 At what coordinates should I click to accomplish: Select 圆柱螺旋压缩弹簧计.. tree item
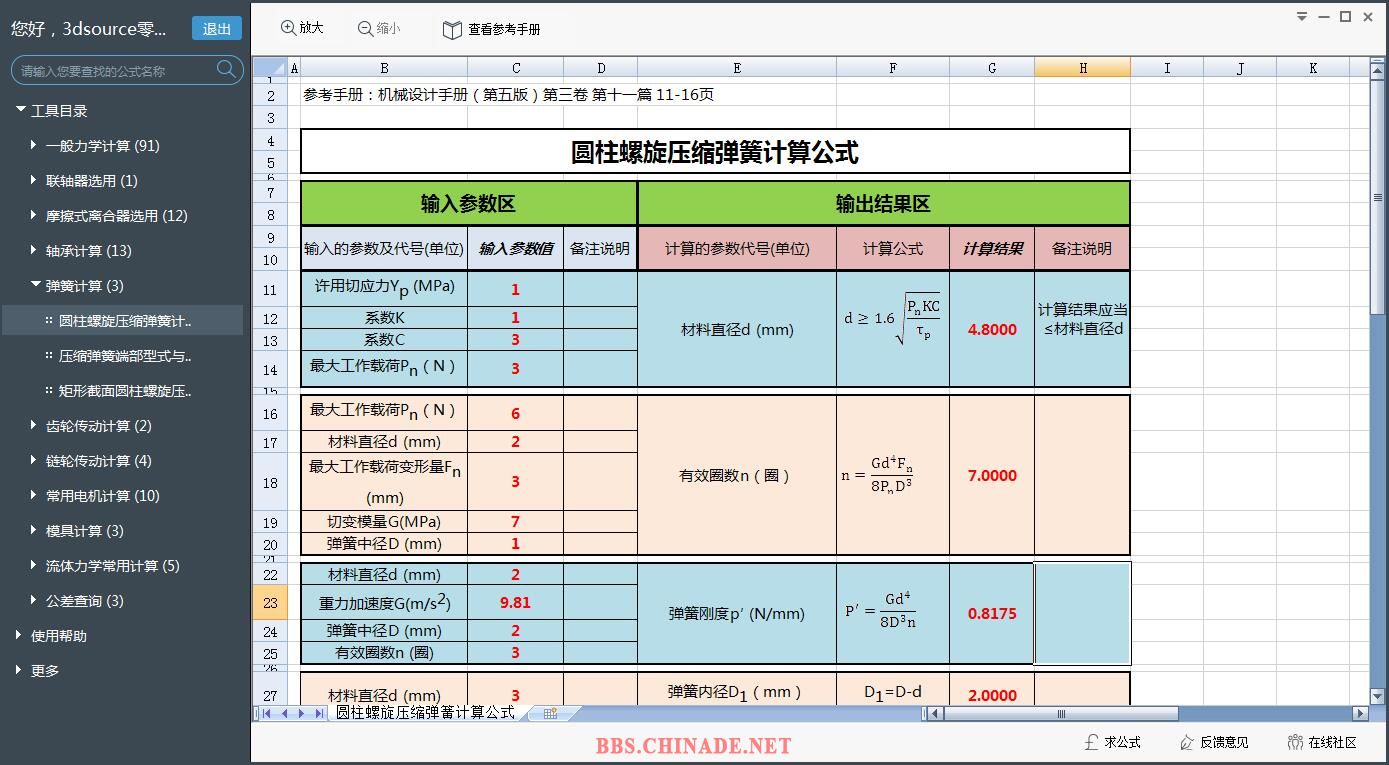pos(122,320)
